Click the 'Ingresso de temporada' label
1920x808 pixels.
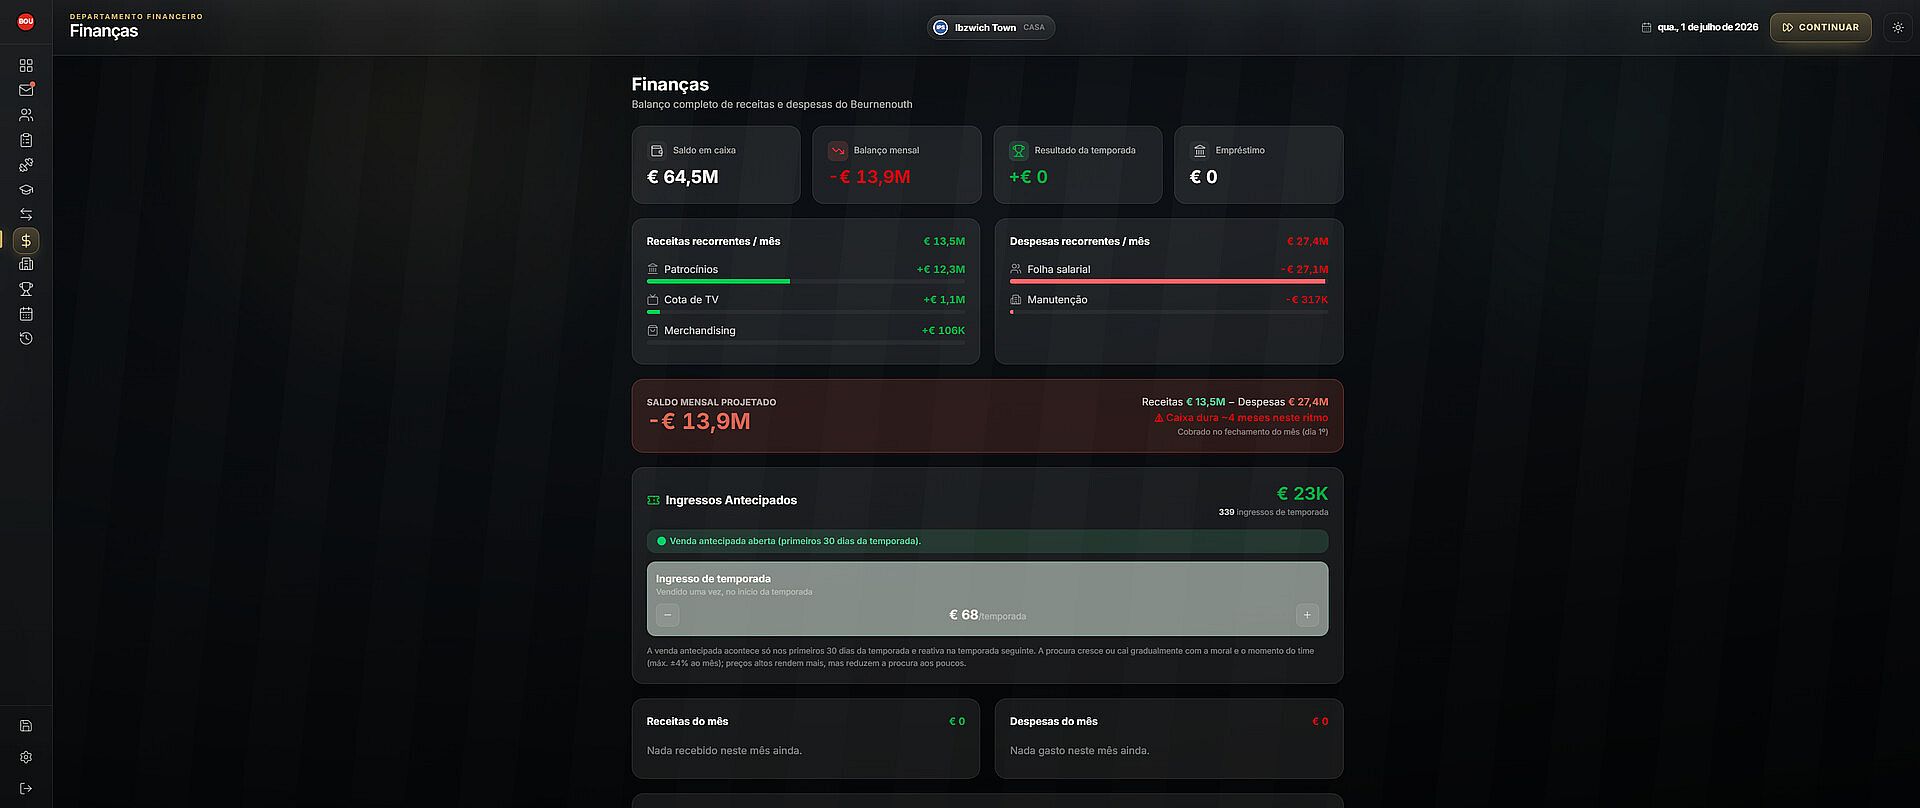tap(713, 579)
